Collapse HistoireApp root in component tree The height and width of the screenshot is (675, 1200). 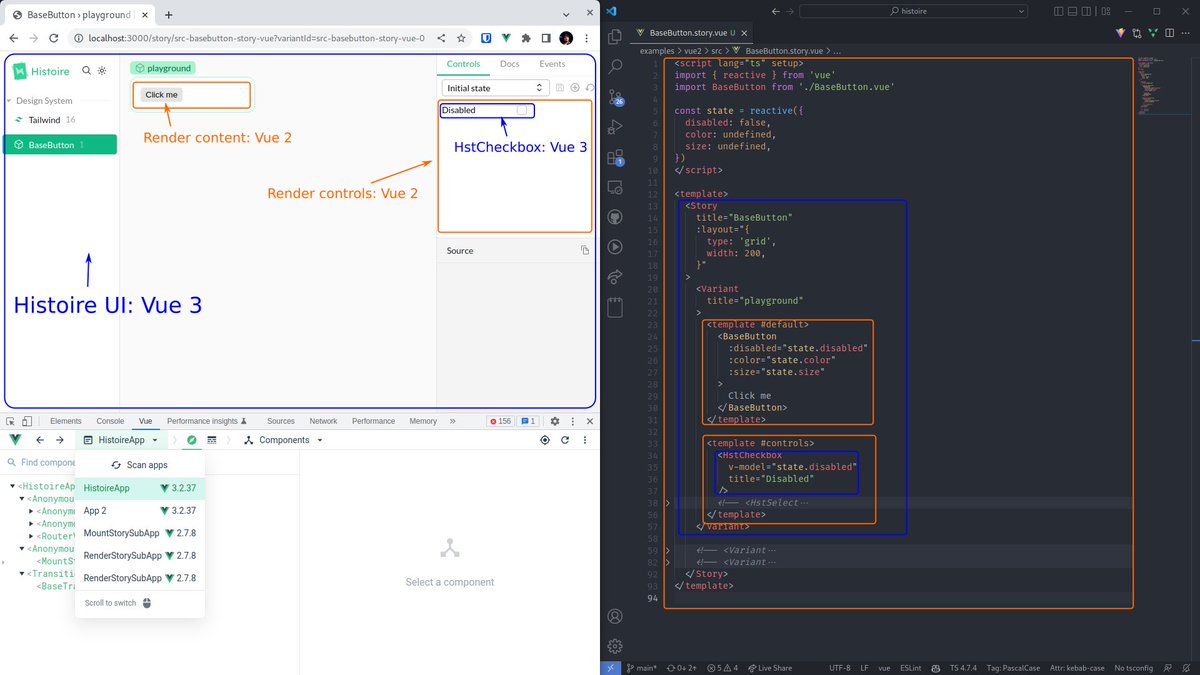point(13,486)
